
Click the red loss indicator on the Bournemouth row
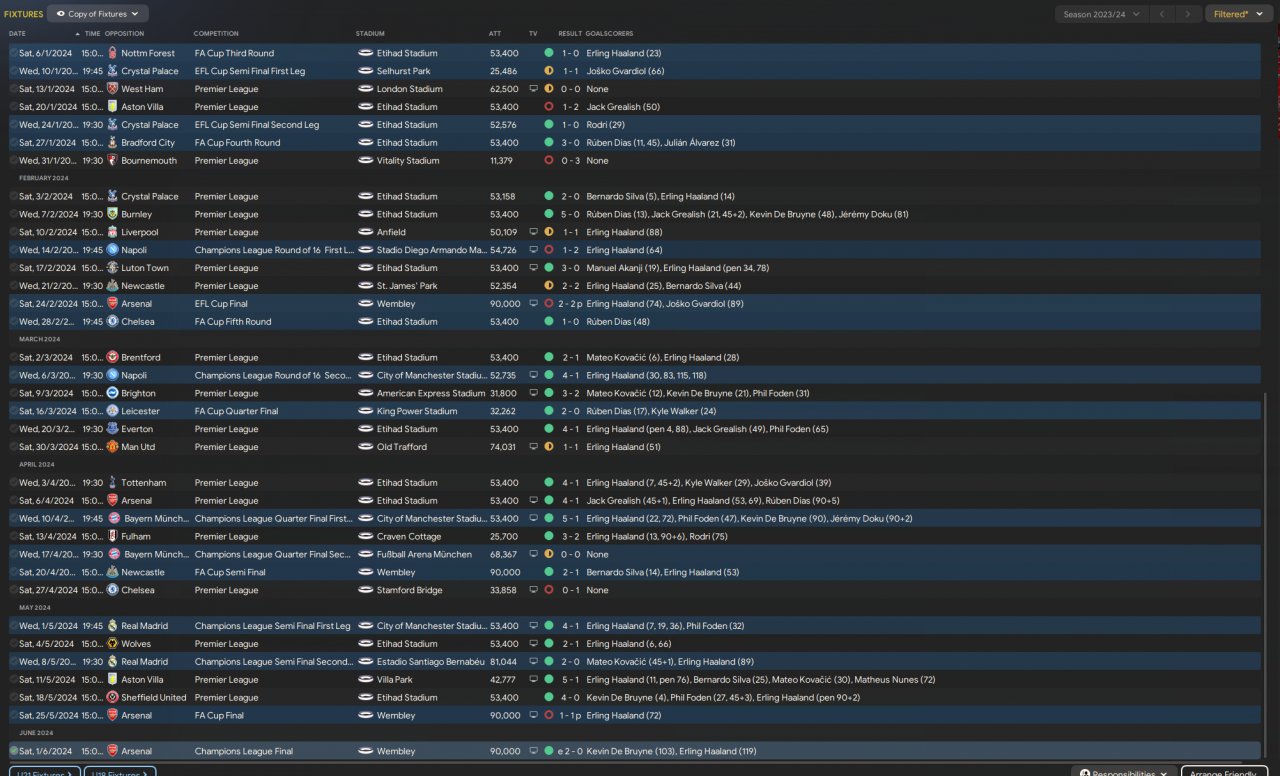click(548, 160)
